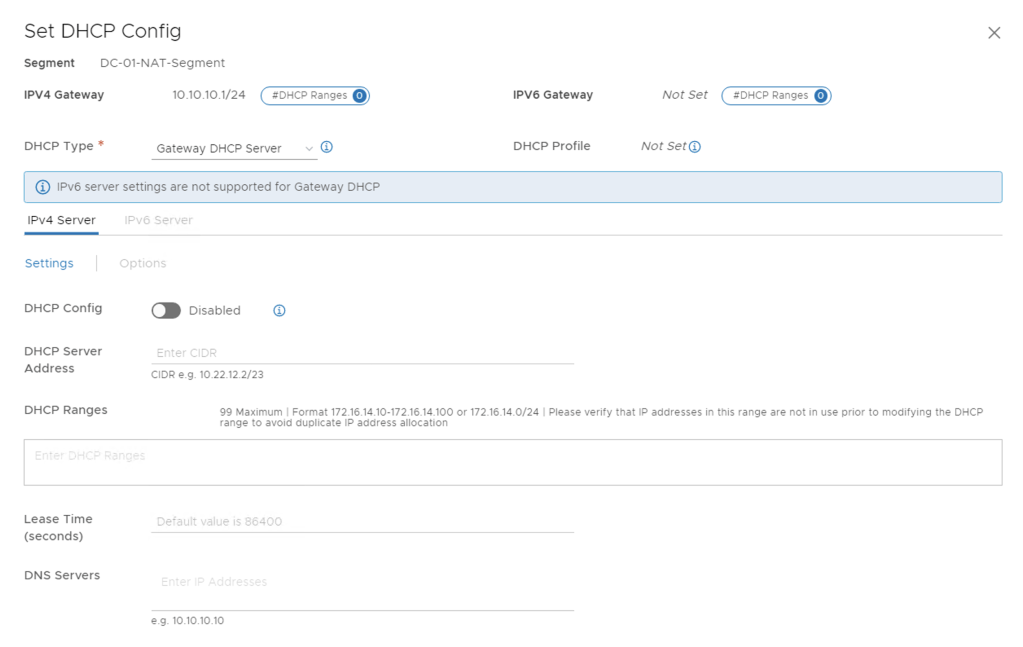Switch to the IPv4 Server tab
The height and width of the screenshot is (647, 1023).
point(61,220)
